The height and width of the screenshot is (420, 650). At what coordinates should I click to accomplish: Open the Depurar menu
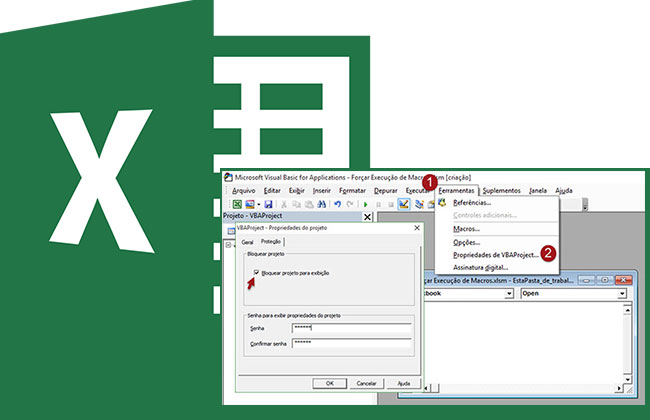[386, 190]
